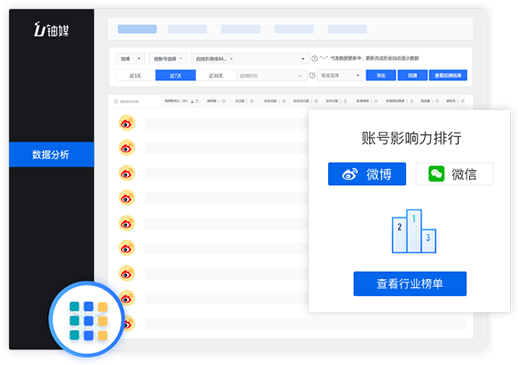
Task: Click the WeChat green icon in the ranking card
Action: click(x=436, y=174)
